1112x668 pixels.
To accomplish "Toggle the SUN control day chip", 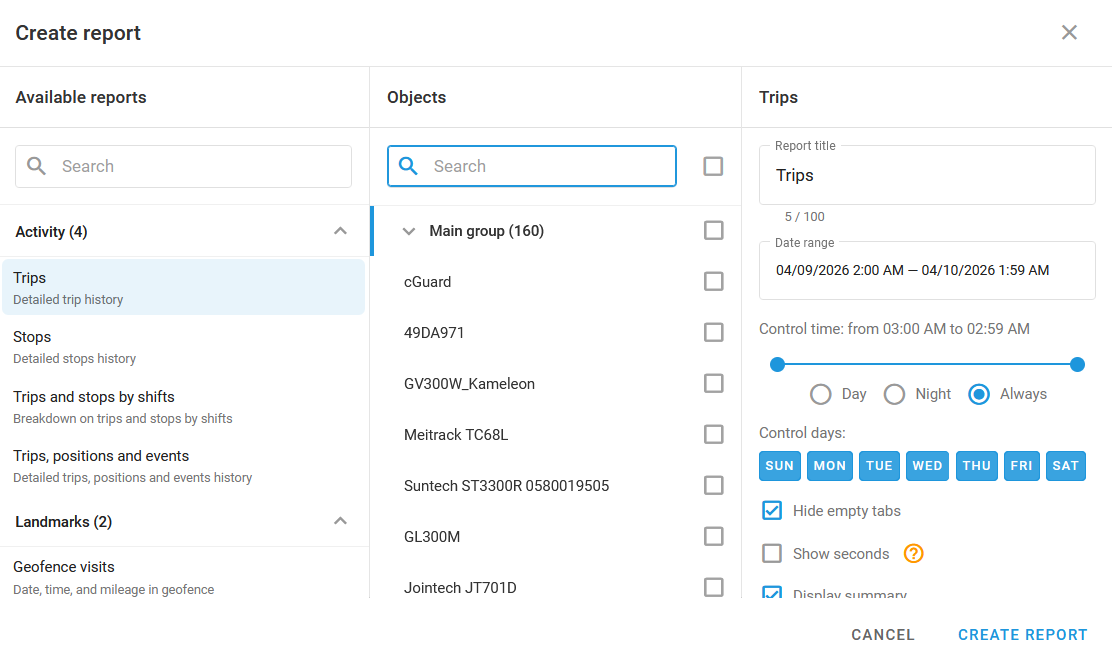I will coord(779,466).
